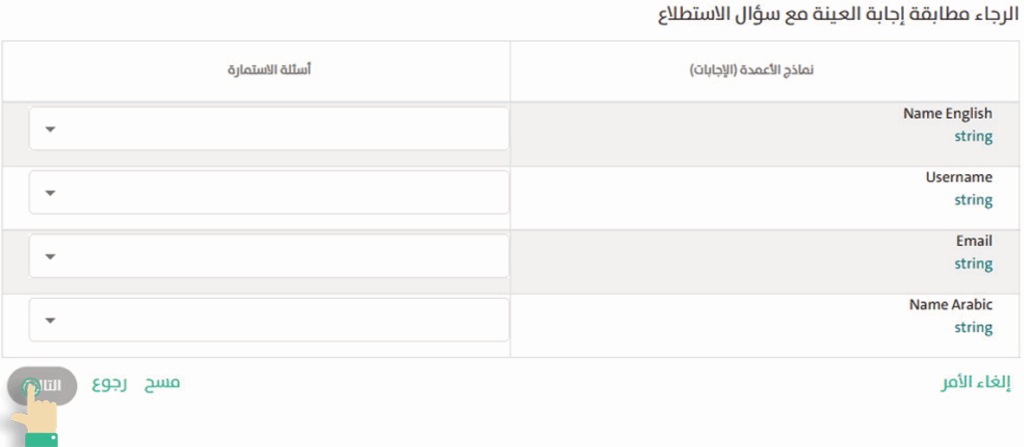Click the Name Arabic column label
1024x447 pixels.
point(950,305)
